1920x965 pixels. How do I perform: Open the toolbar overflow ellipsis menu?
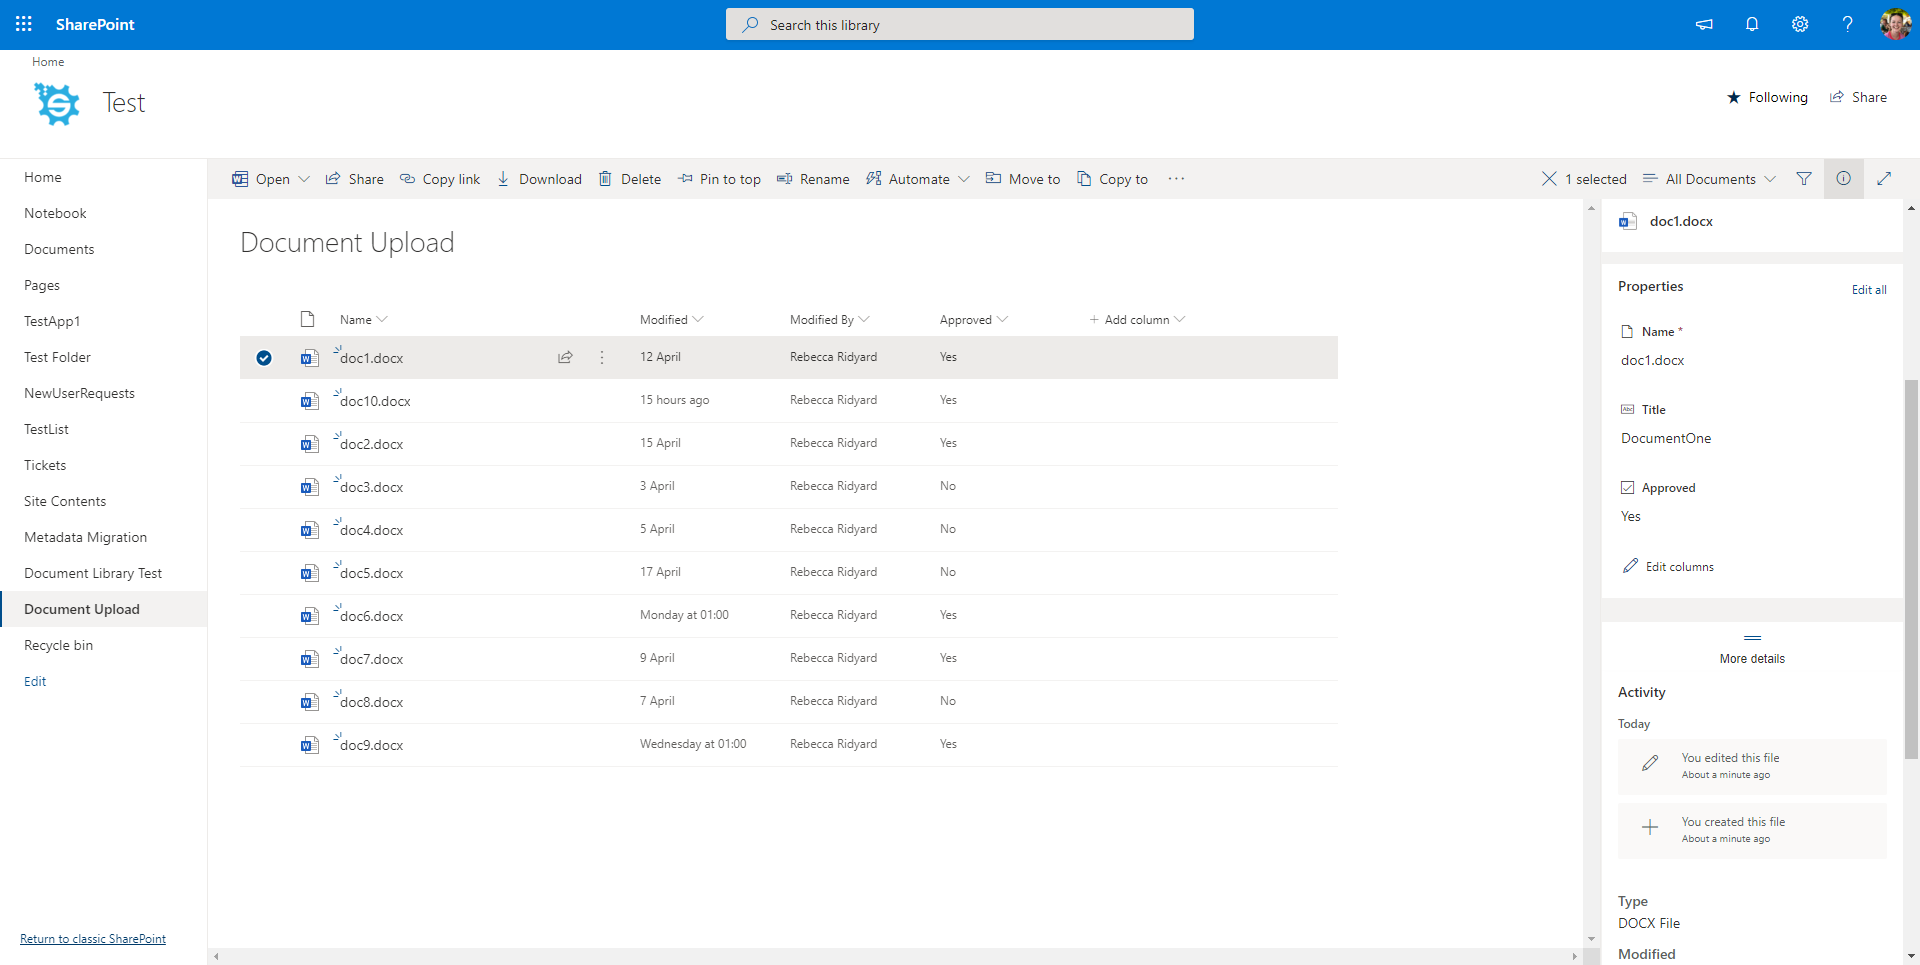point(1176,179)
